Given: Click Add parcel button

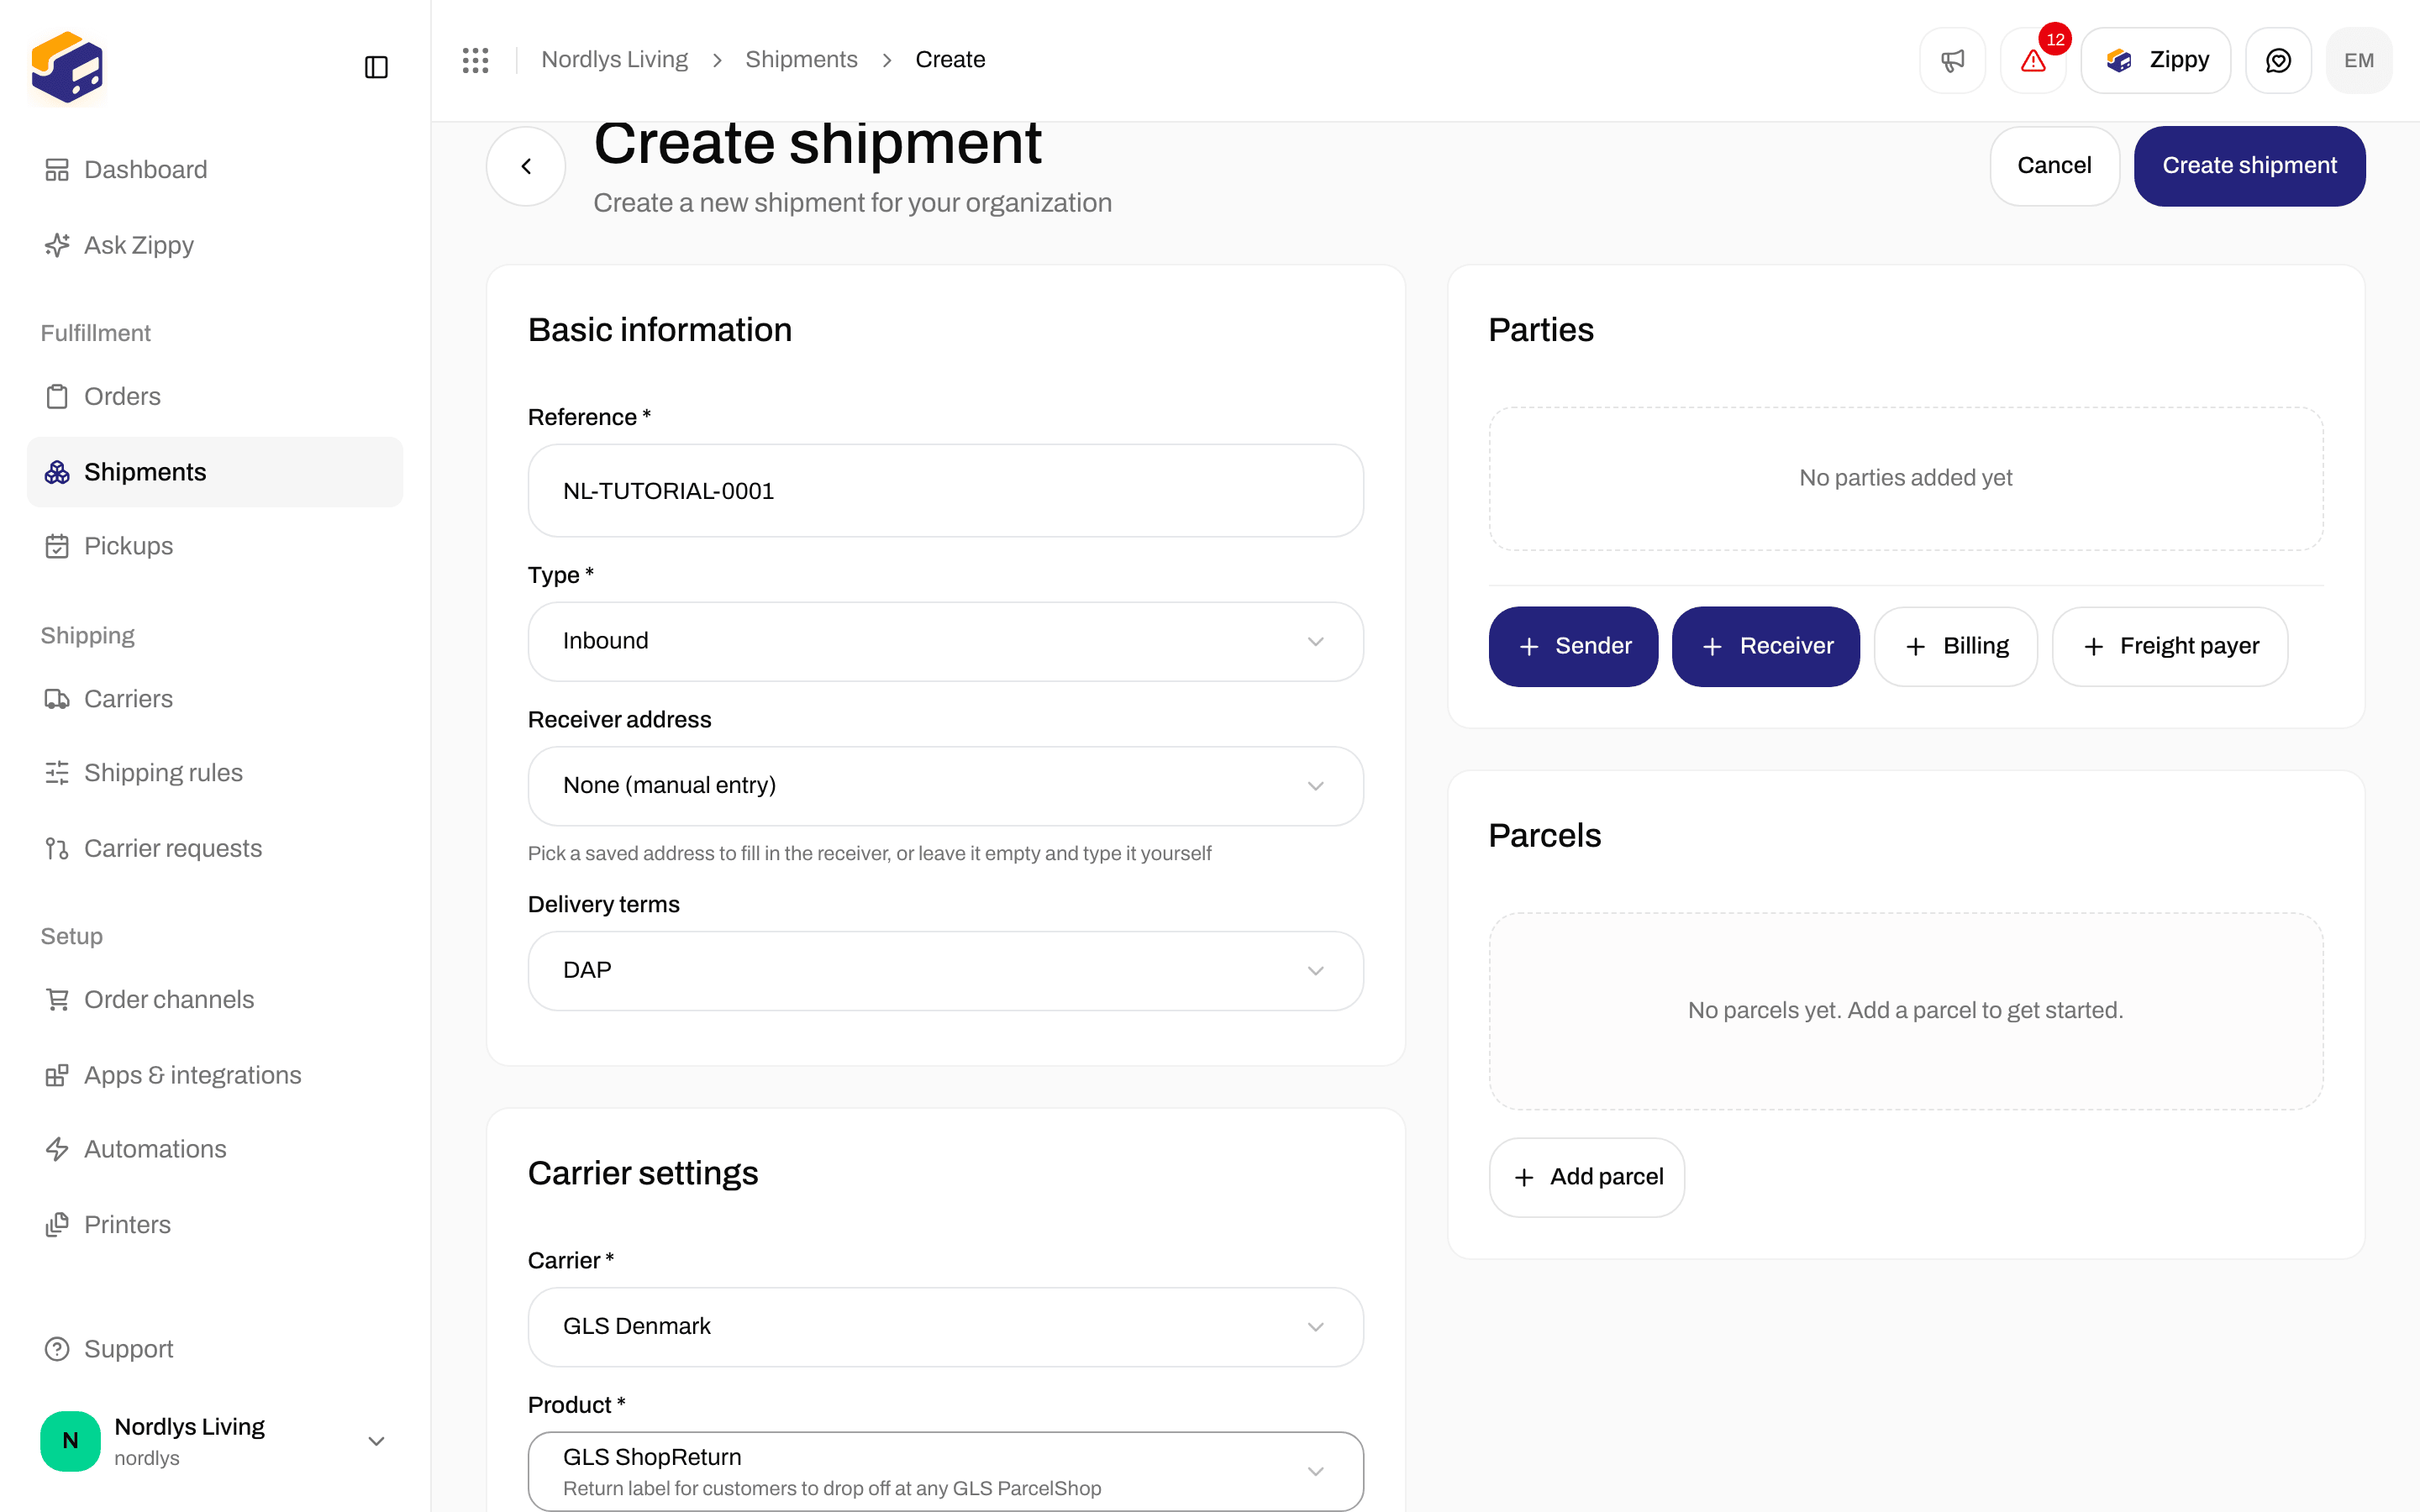Looking at the screenshot, I should [x=1587, y=1177].
